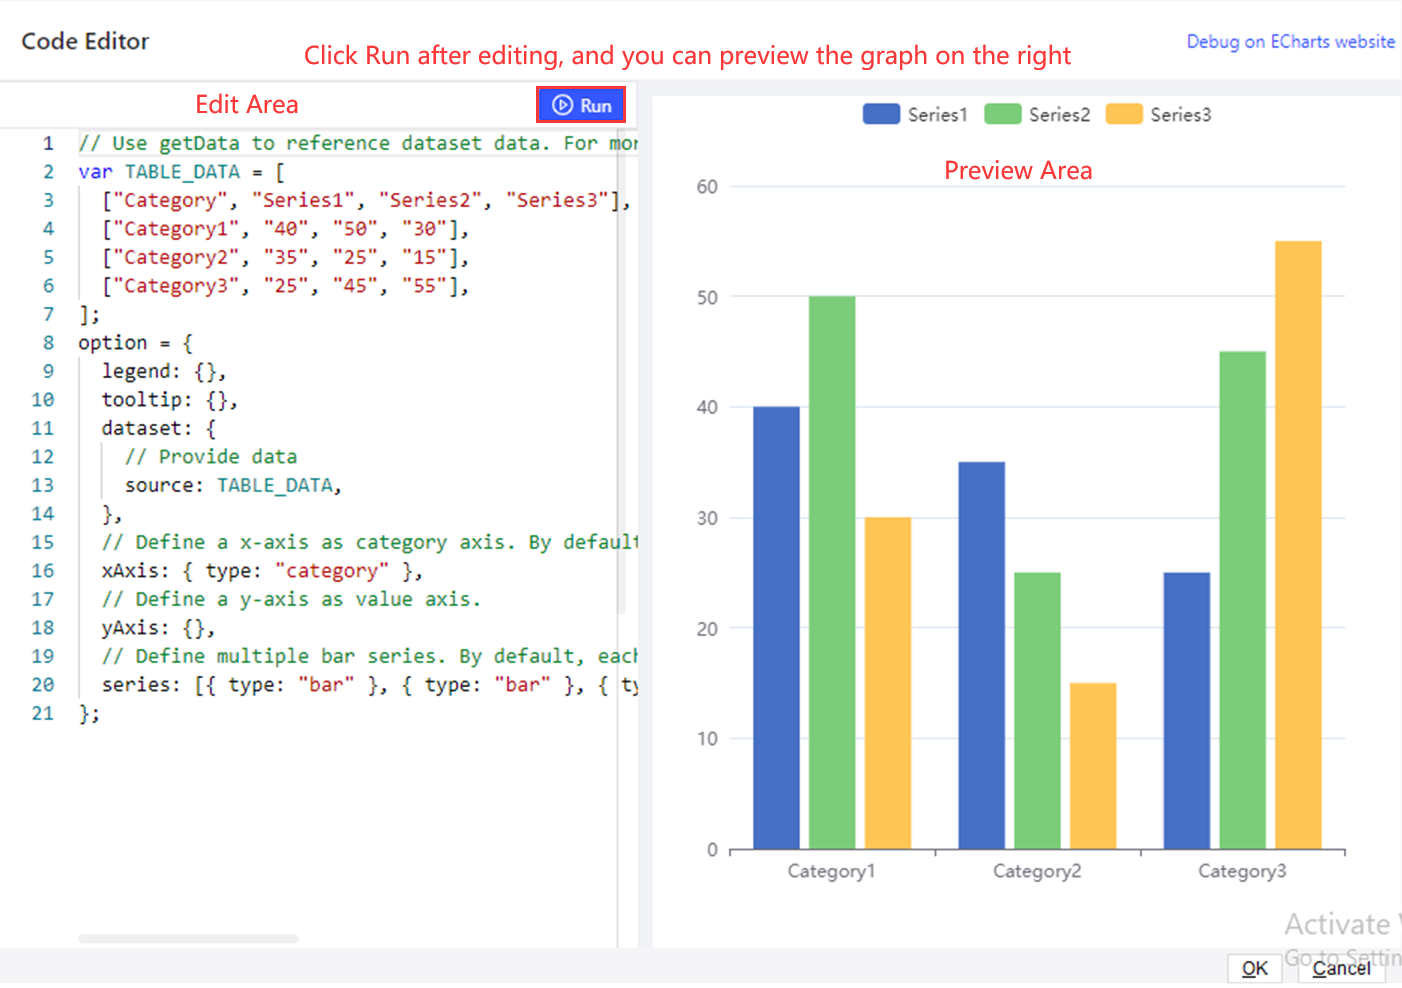Click the yellow Series3 legend swatch

pos(1124,115)
